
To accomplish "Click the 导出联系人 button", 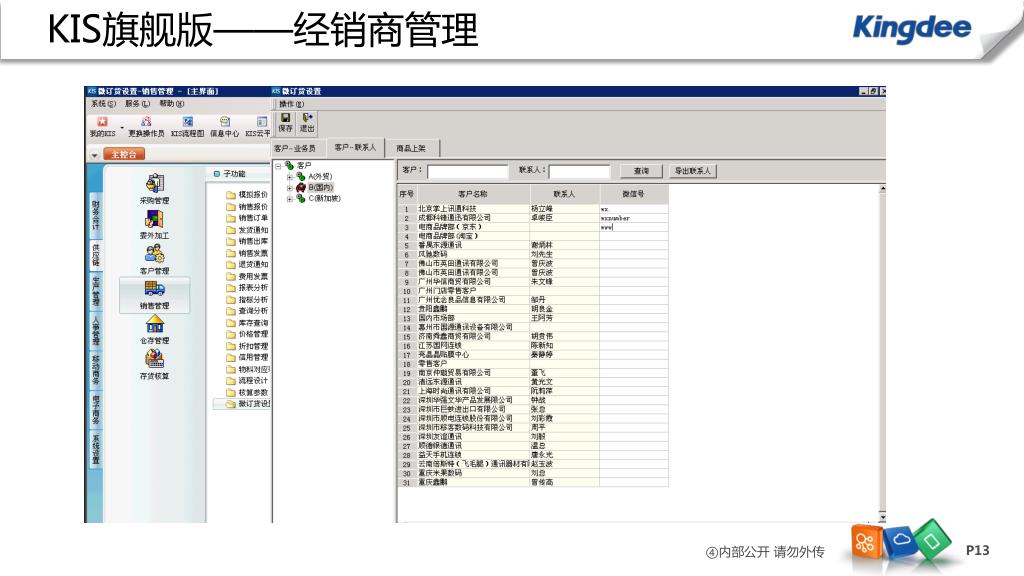I will [x=692, y=171].
